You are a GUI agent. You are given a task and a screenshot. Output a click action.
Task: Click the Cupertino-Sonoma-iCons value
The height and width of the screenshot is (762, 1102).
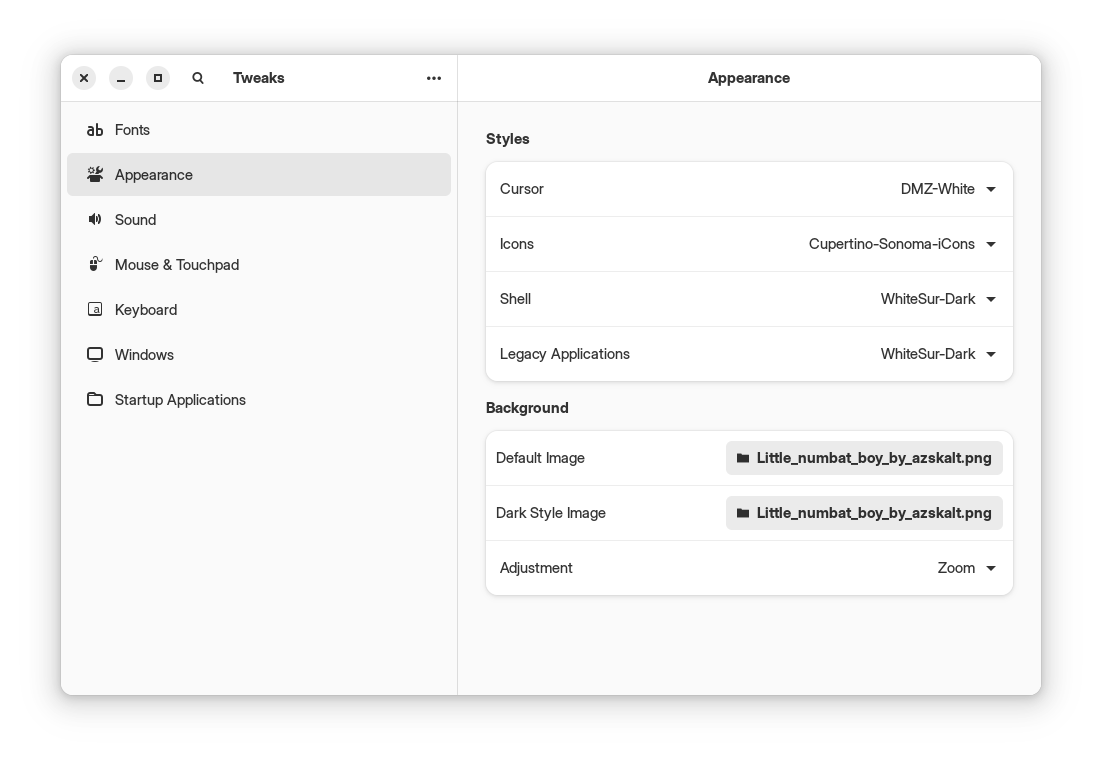tap(891, 244)
